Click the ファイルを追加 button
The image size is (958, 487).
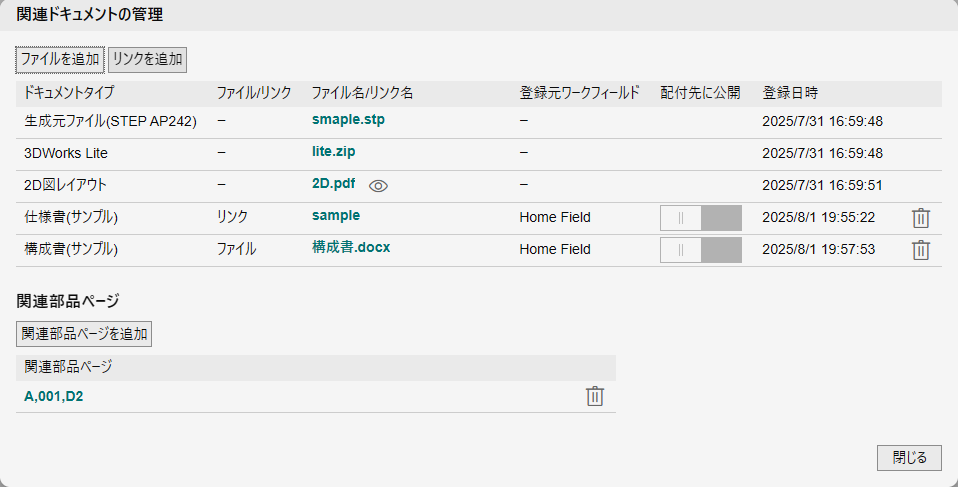[x=60, y=59]
